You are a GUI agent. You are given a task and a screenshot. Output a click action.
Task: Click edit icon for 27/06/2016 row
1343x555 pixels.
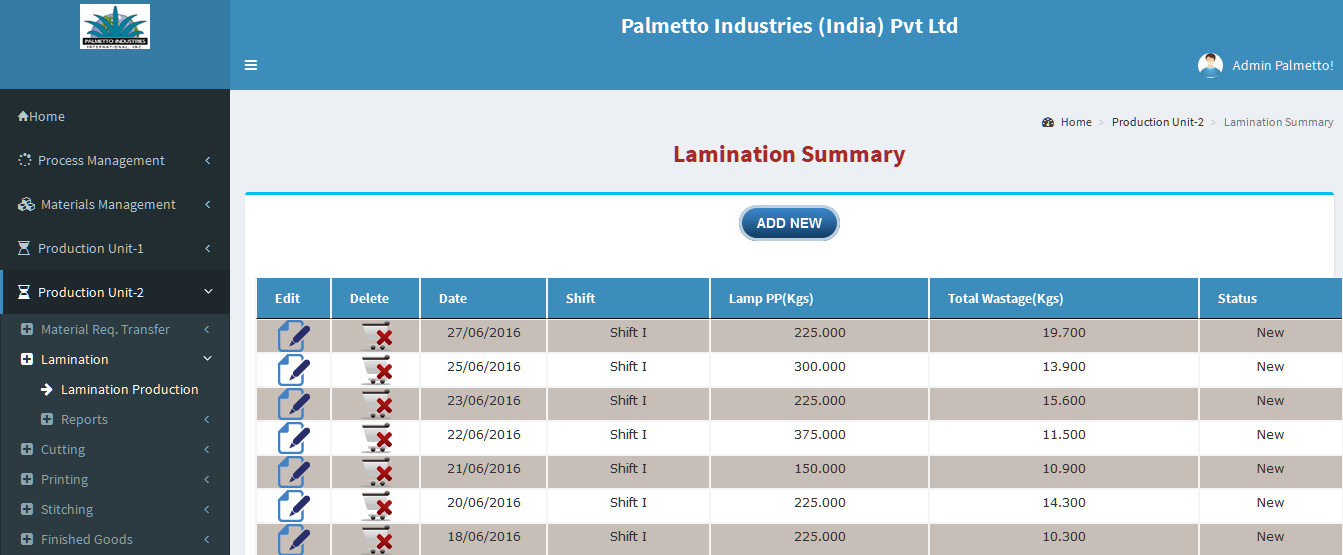point(293,335)
